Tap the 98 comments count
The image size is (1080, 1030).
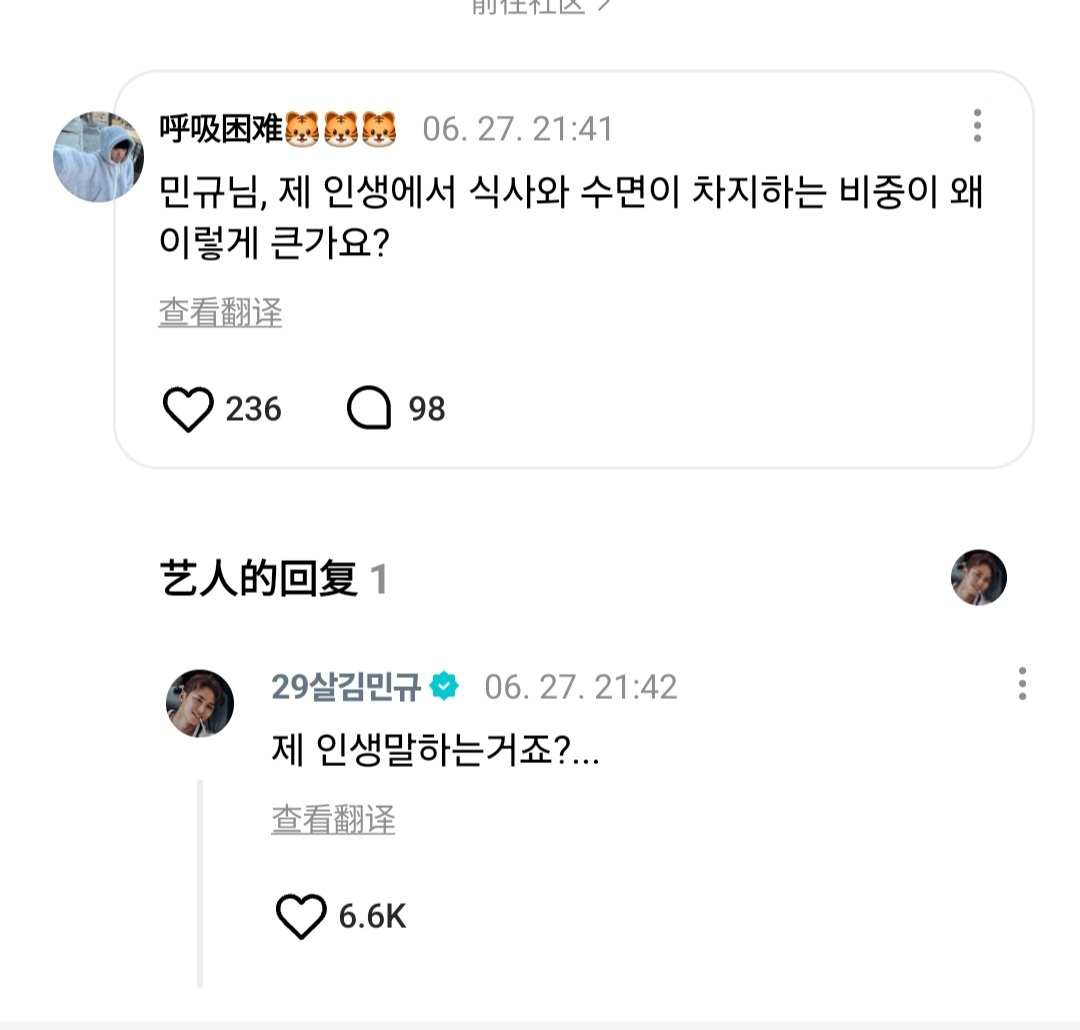click(x=427, y=409)
